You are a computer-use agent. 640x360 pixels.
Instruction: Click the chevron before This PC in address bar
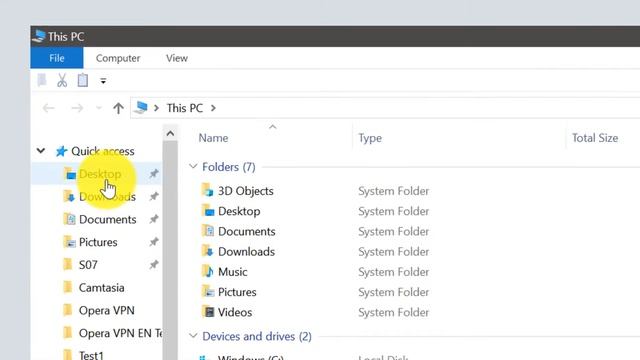point(156,108)
